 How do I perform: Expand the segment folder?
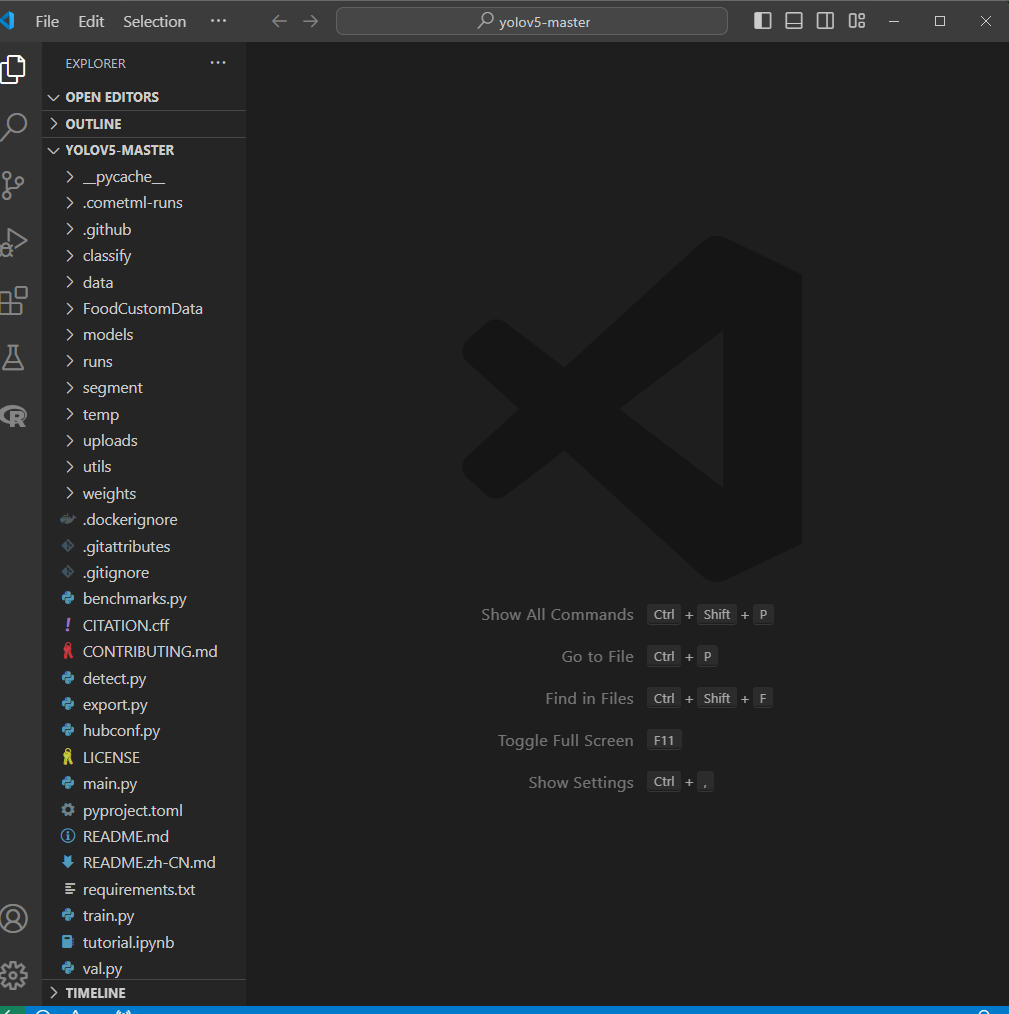coord(144,387)
